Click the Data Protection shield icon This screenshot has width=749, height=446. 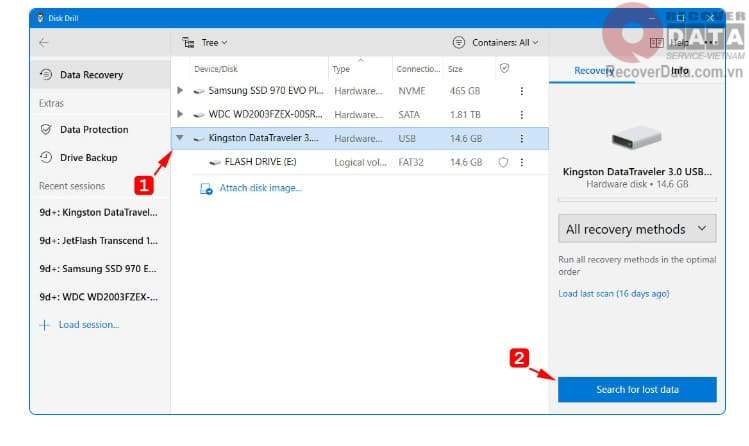pos(46,129)
